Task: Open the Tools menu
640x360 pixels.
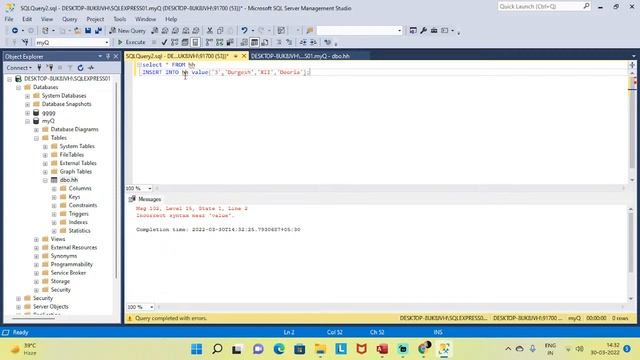Action: tap(120, 19)
